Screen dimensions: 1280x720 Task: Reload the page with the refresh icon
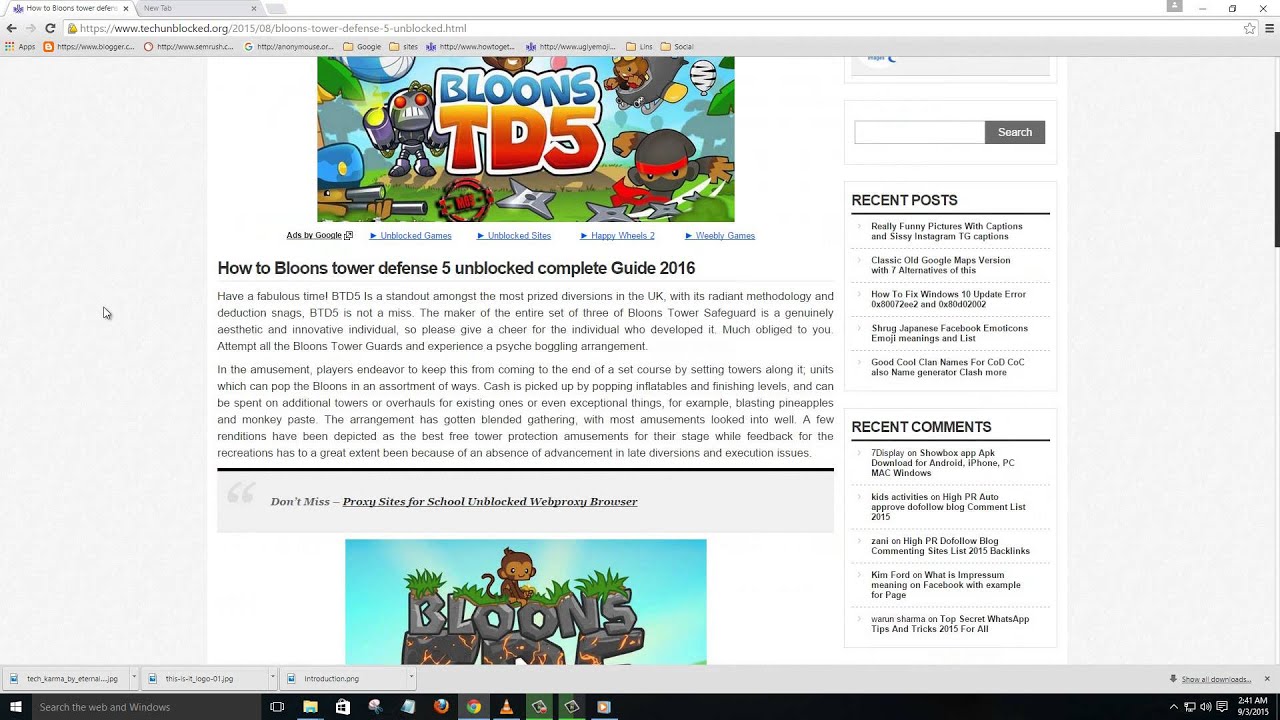click(50, 28)
